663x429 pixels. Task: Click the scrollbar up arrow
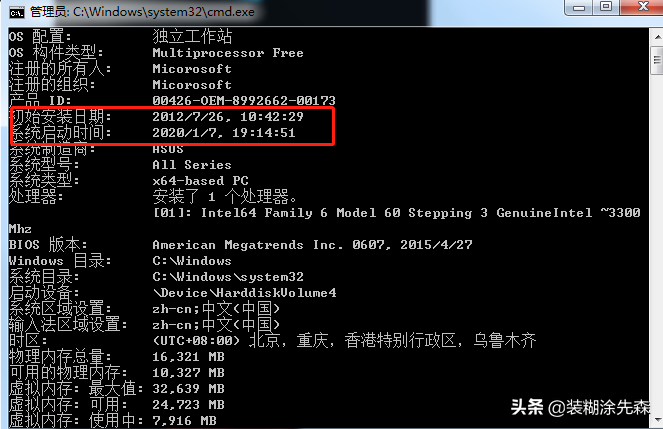pyautogui.click(x=657, y=37)
